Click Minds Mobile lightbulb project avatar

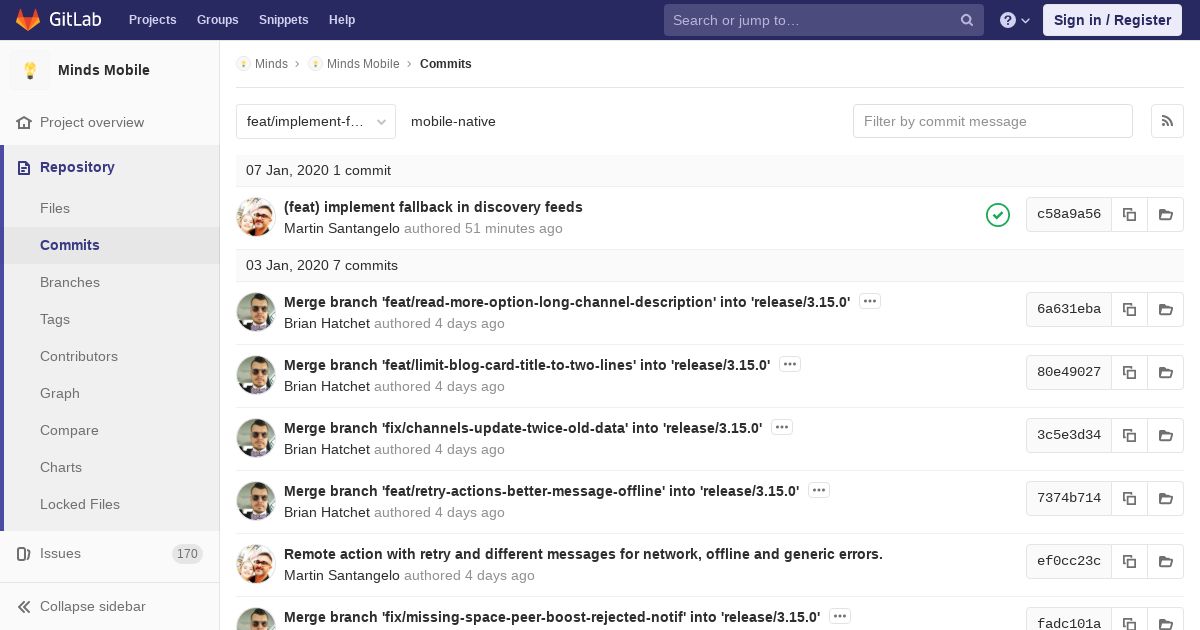(x=30, y=70)
